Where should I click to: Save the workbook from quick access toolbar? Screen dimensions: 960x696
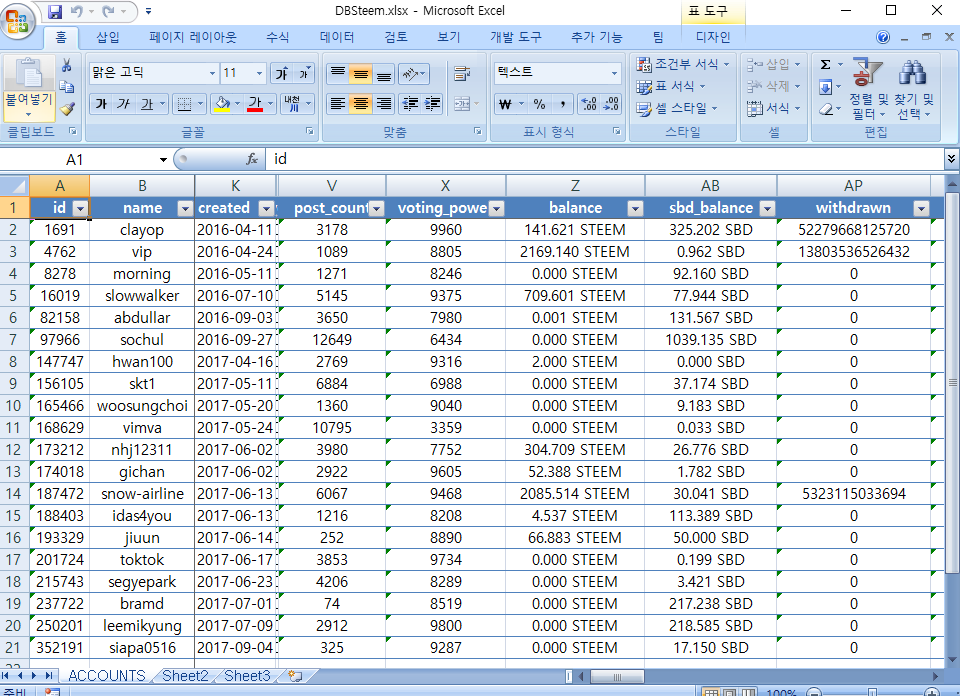pyautogui.click(x=54, y=11)
